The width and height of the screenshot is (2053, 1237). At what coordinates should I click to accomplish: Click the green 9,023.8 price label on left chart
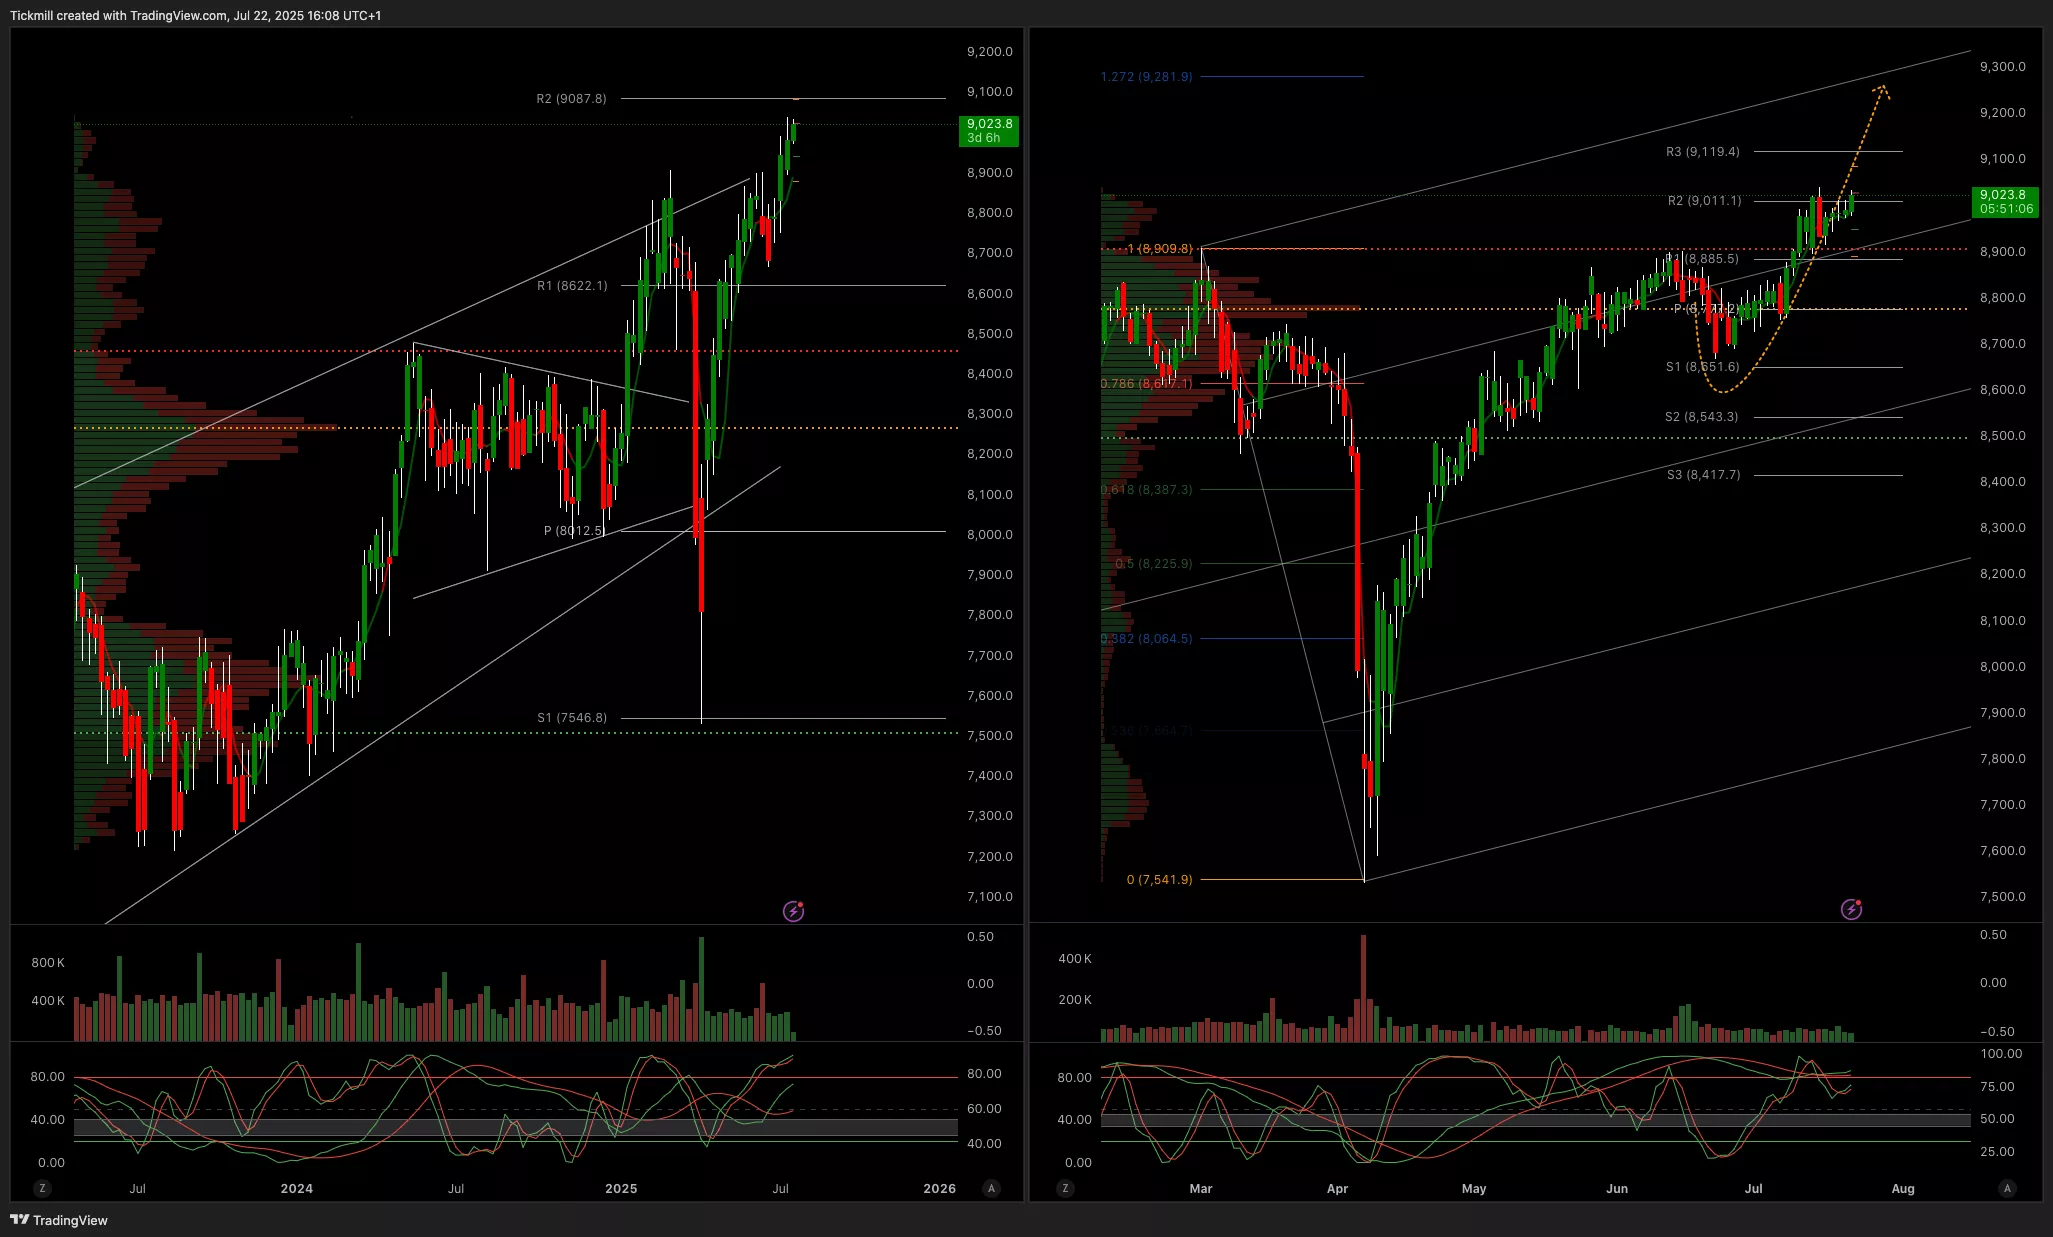pyautogui.click(x=988, y=131)
